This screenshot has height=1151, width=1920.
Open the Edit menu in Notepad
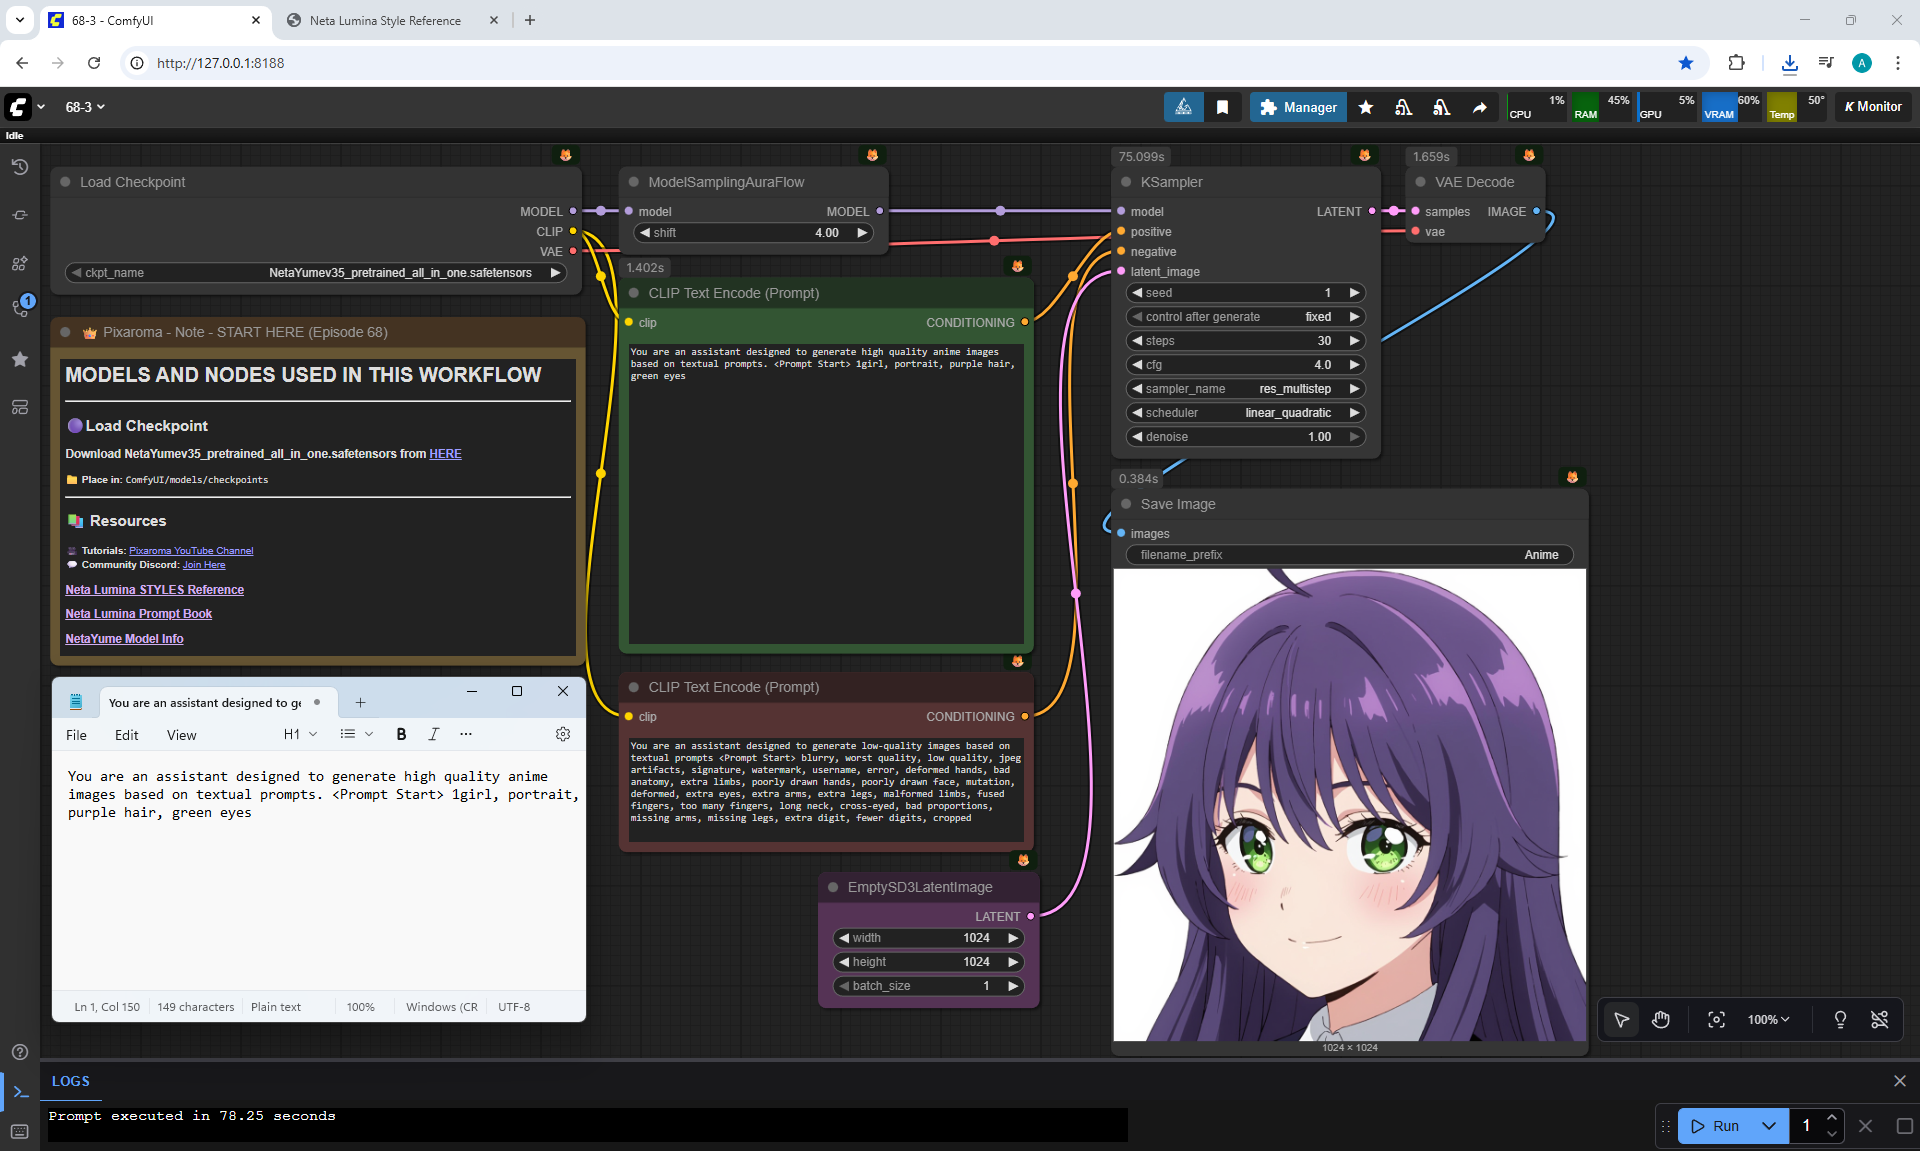tap(126, 735)
